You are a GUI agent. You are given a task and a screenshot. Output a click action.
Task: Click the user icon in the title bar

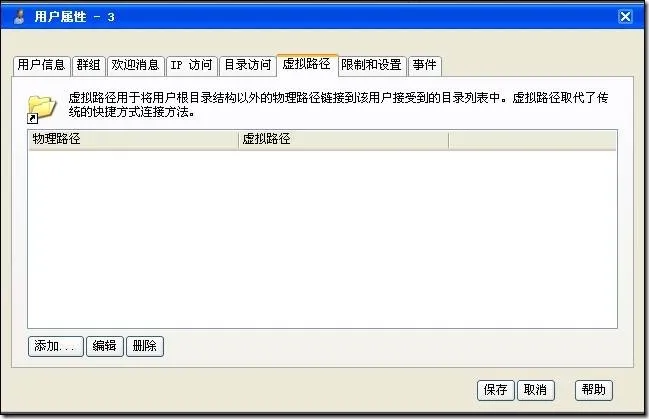(x=19, y=17)
